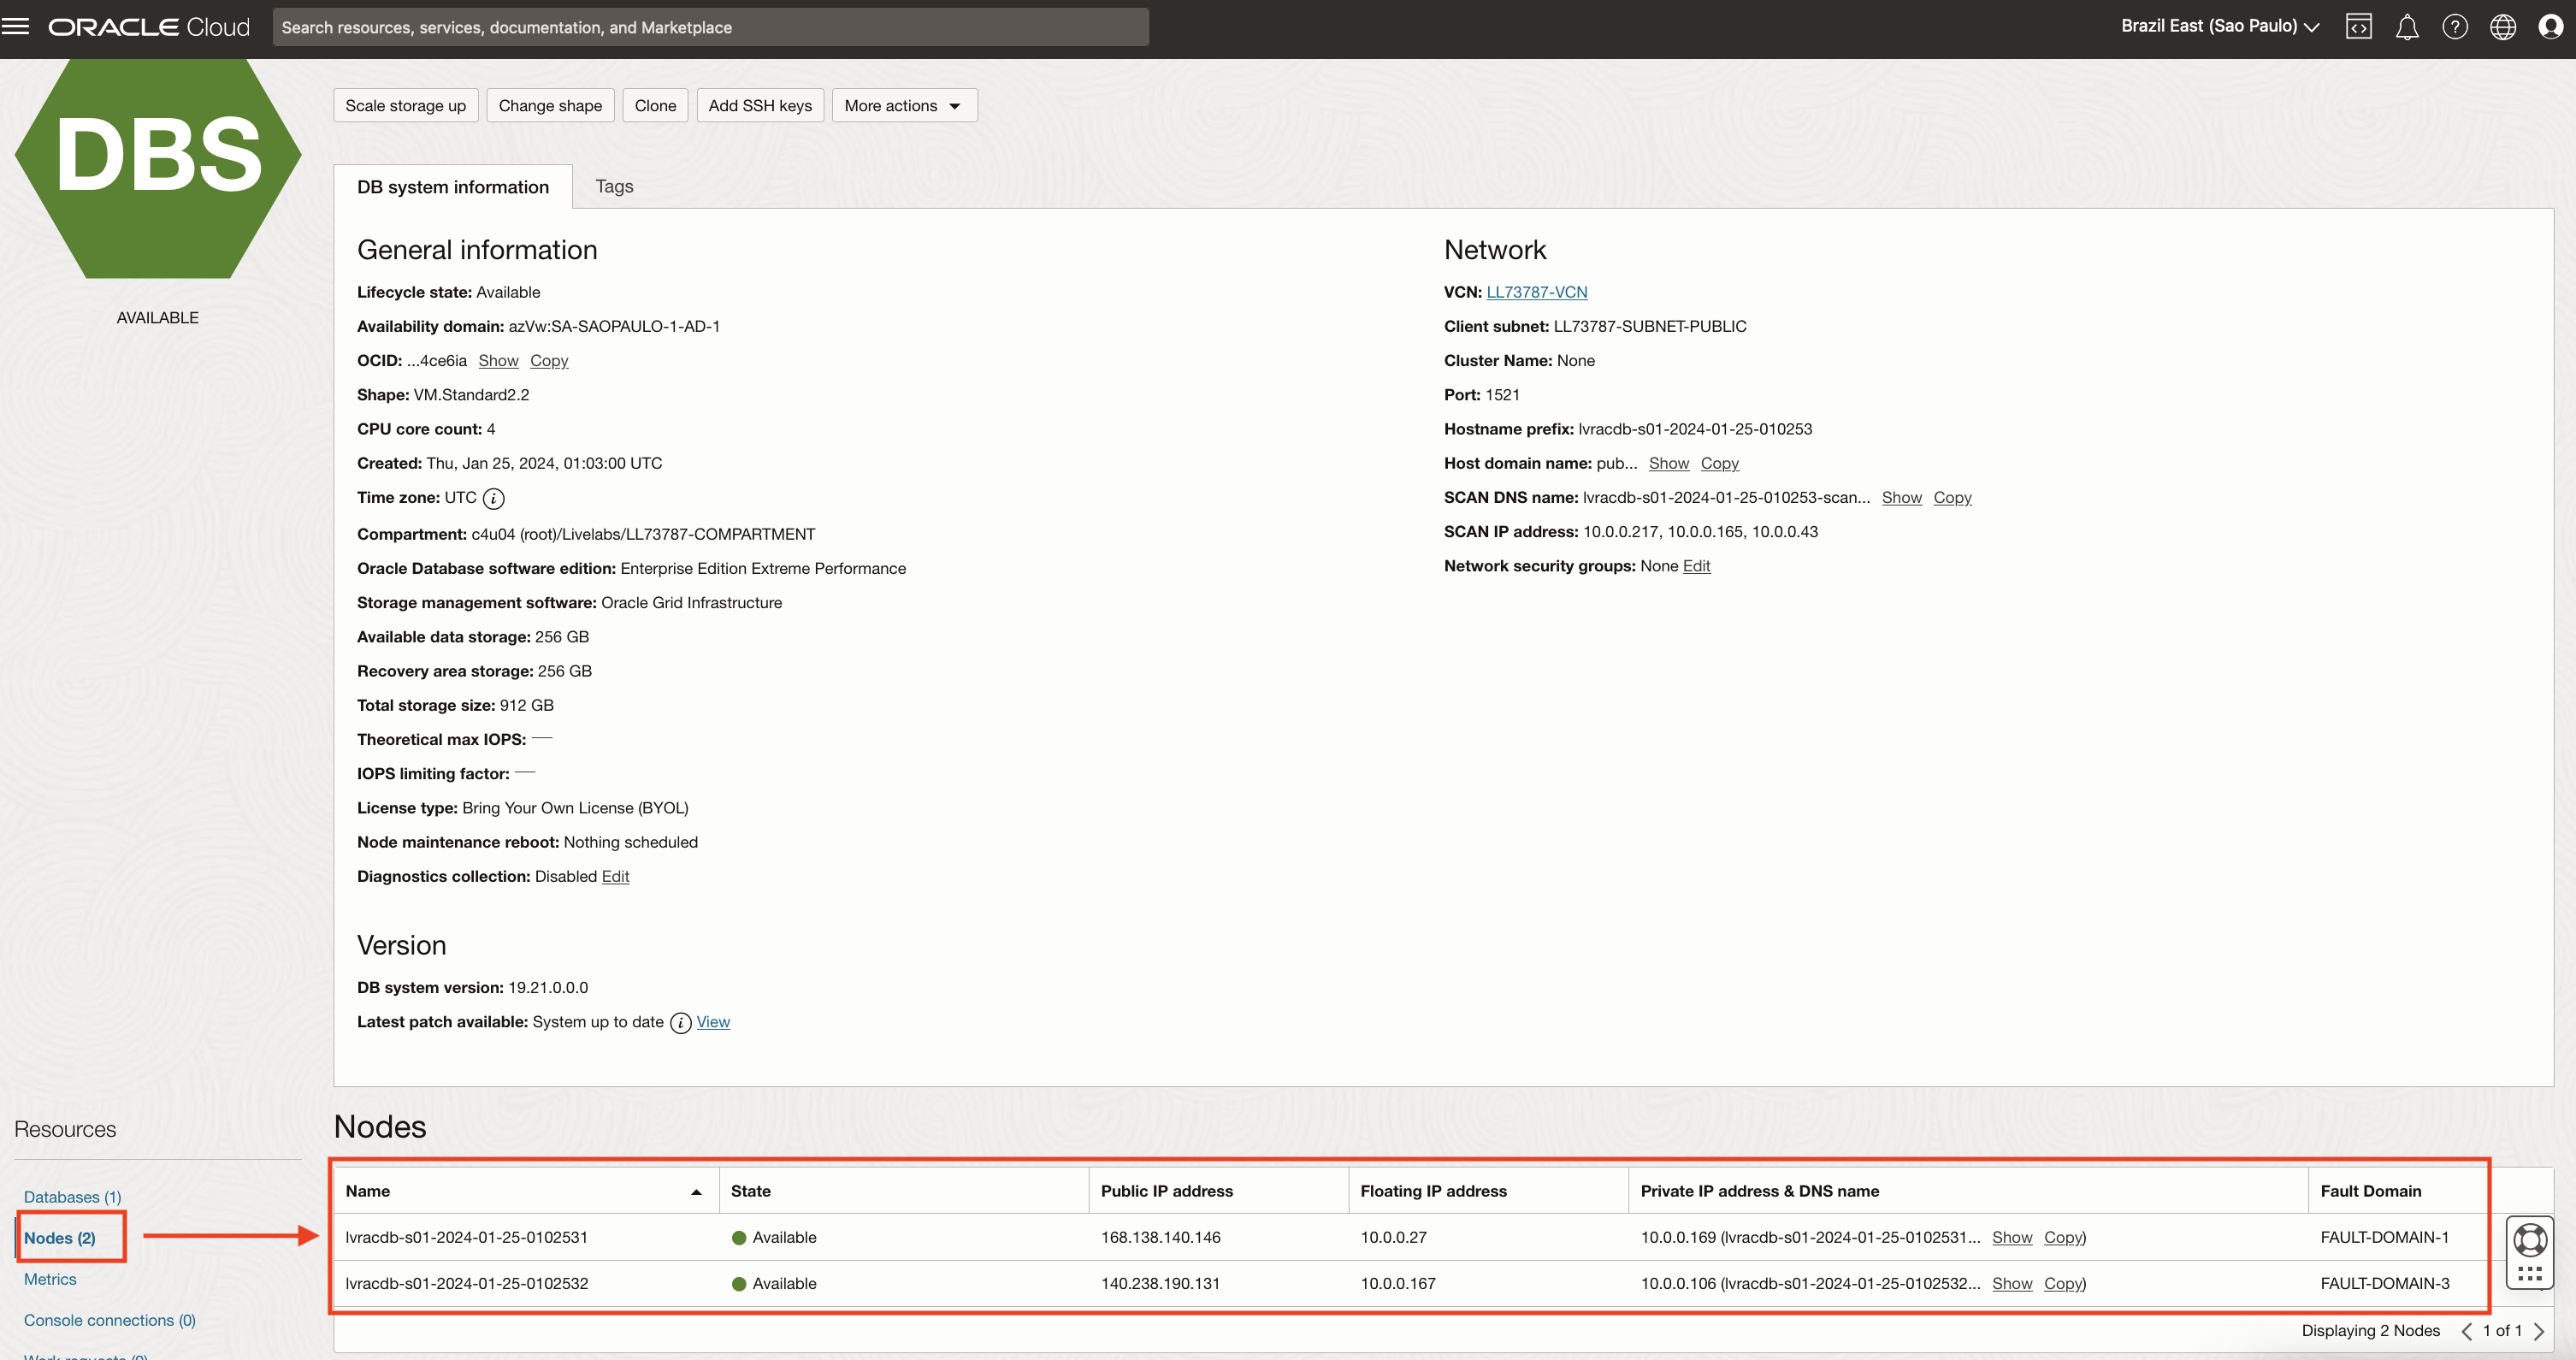Screen dimensions: 2576x1360
Task: Open the help question mark icon
Action: point(2454,27)
